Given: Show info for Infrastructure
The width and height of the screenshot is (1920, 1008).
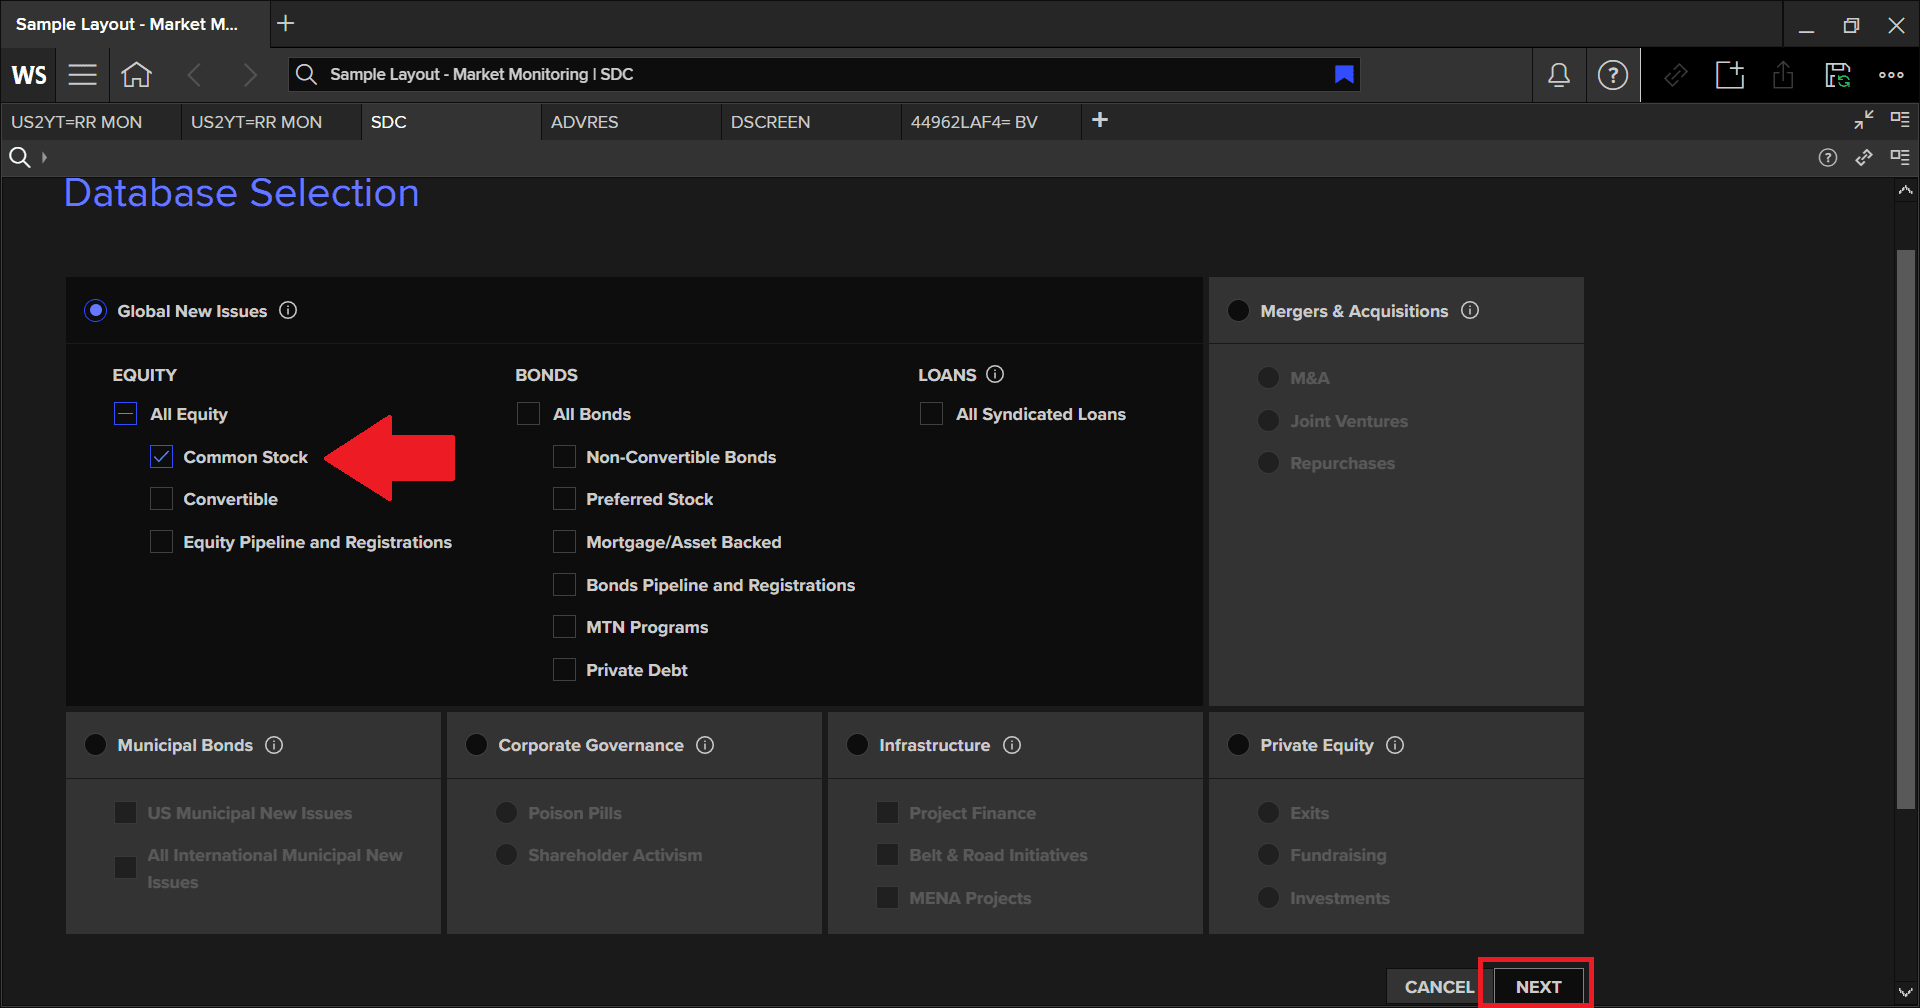Looking at the screenshot, I should 1012,745.
